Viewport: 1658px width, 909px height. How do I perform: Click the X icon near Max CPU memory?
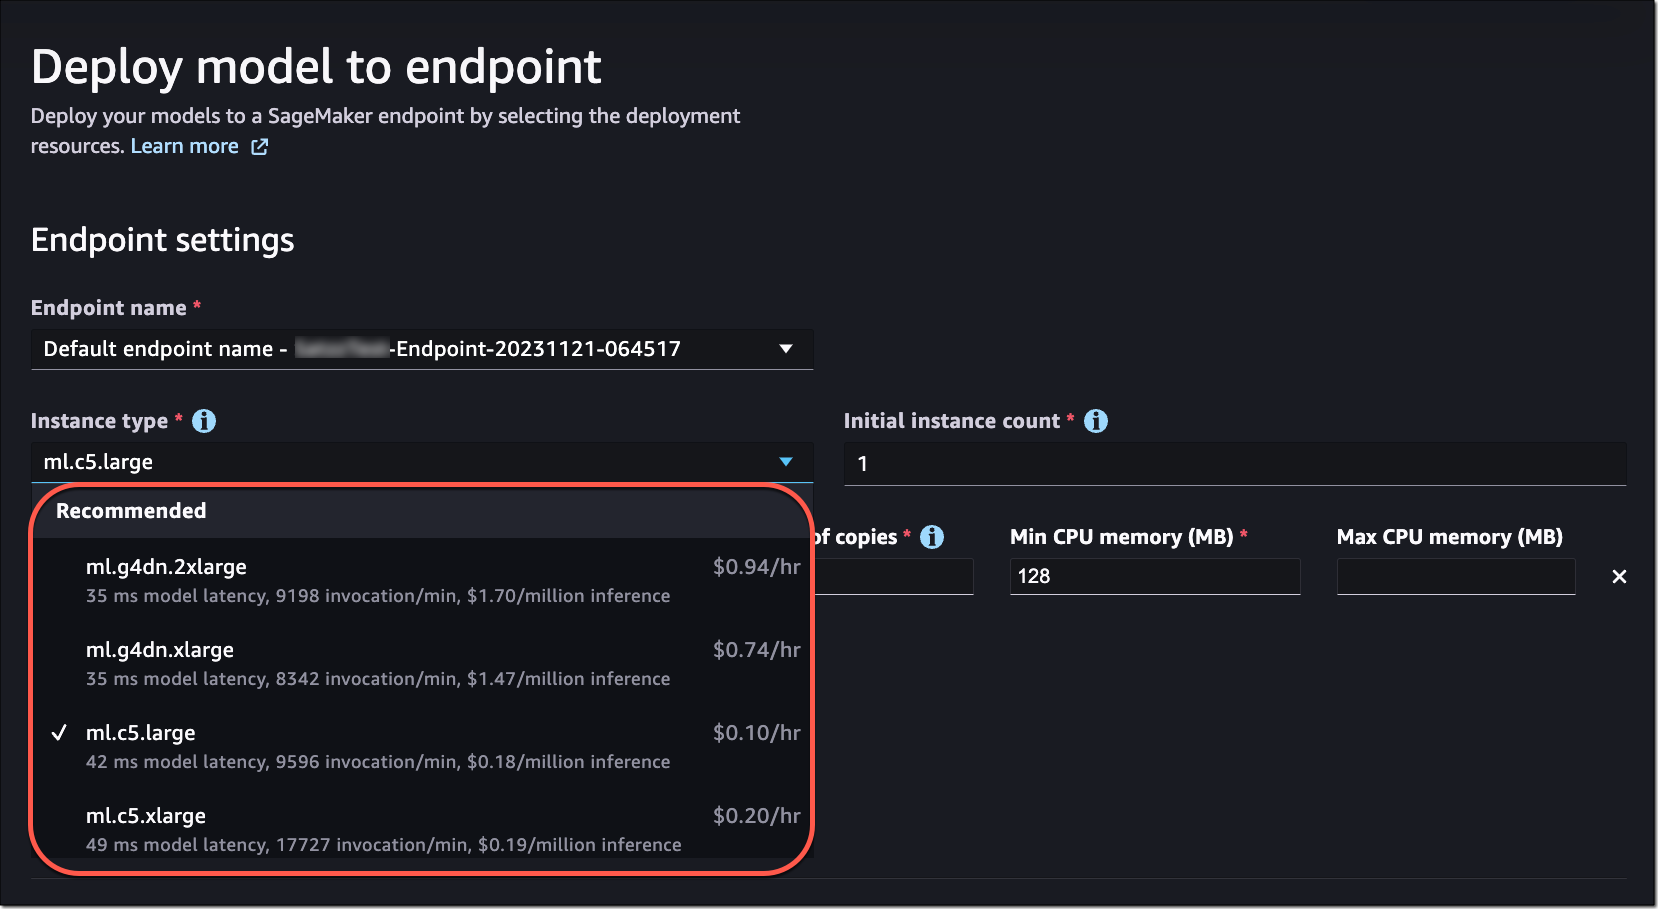(1618, 576)
